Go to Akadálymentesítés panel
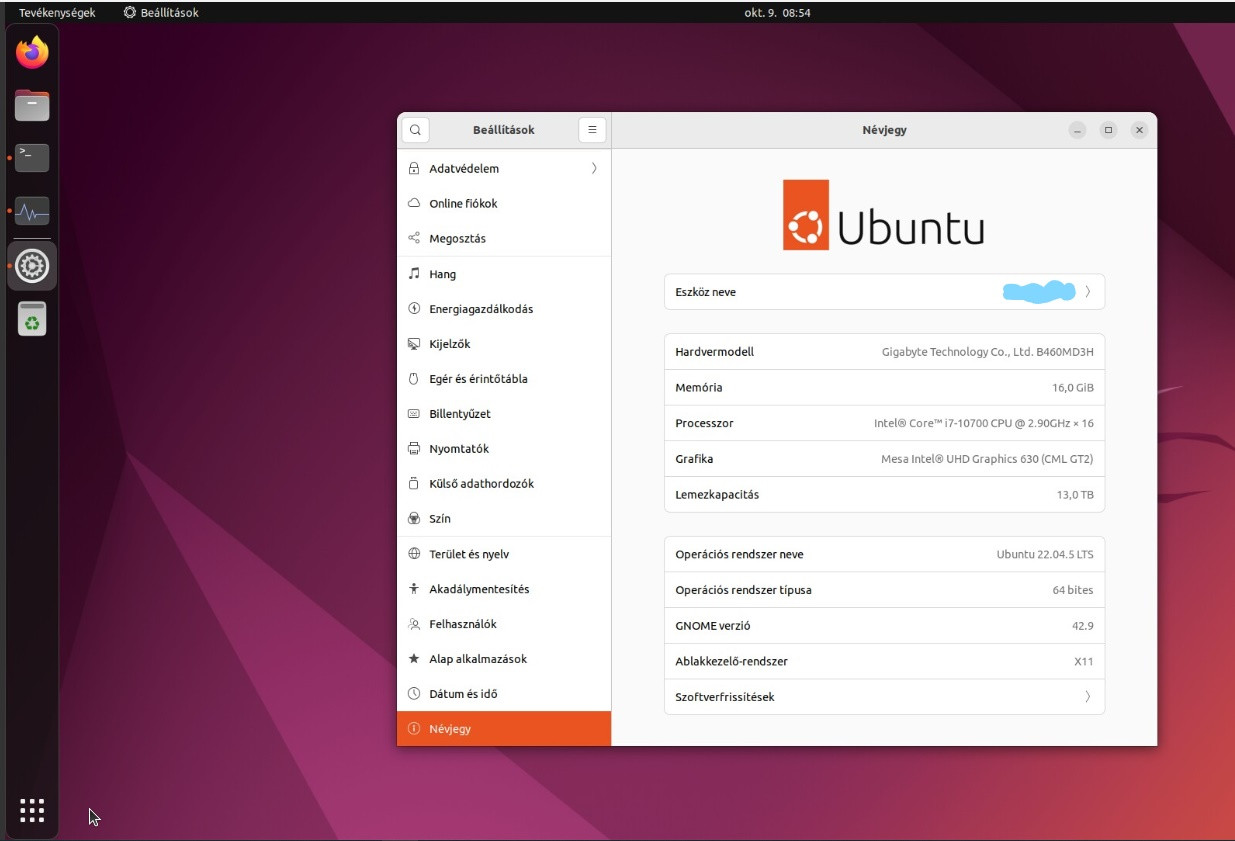The width and height of the screenshot is (1235, 841). [504, 589]
